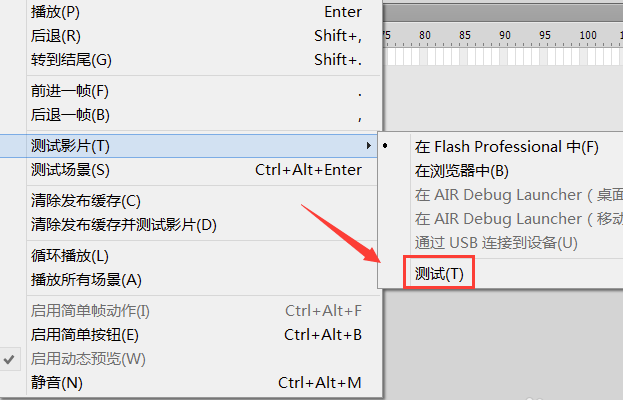Click the highlighted Test (测试) button

439,273
